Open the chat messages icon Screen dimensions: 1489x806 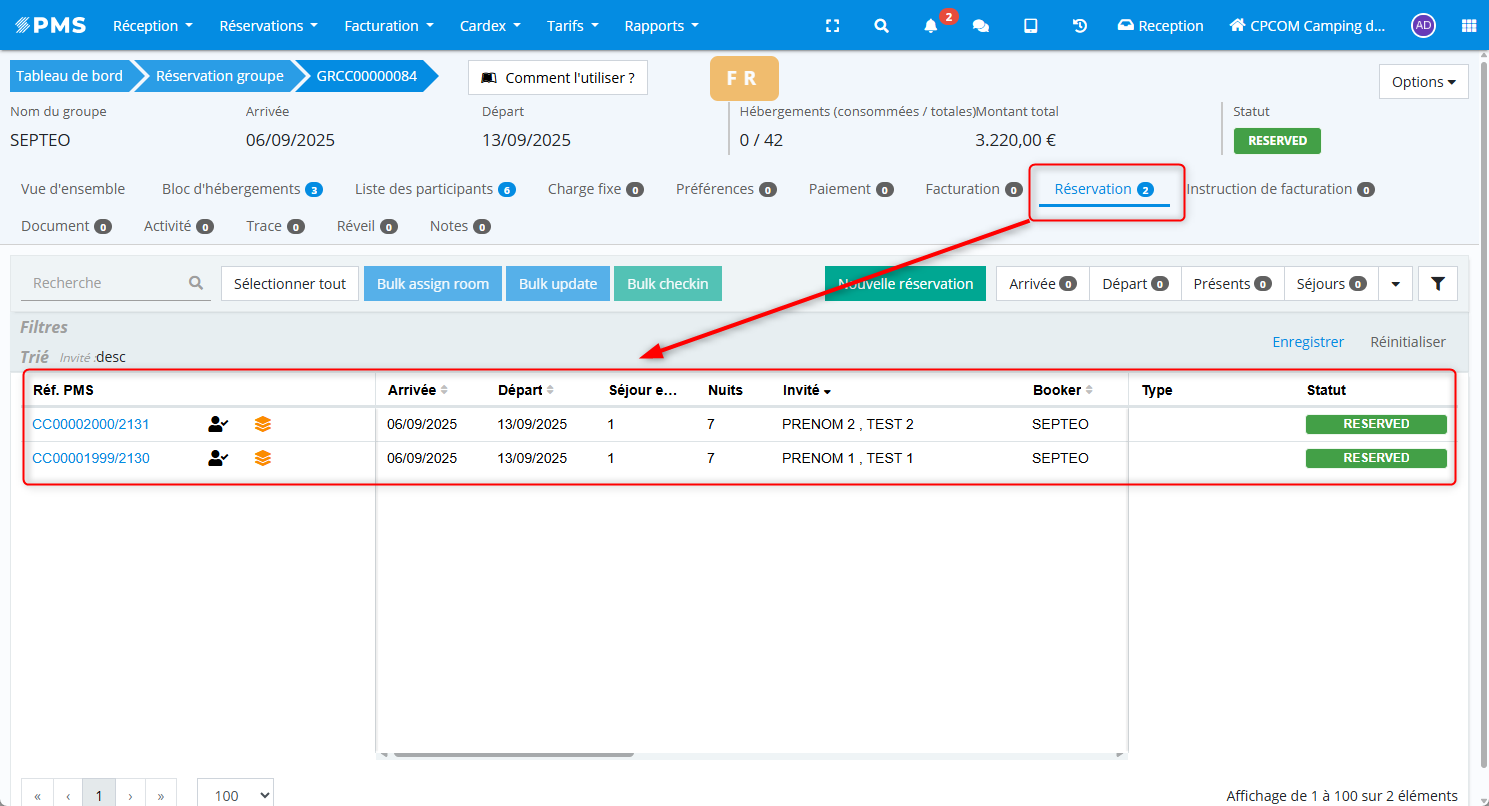click(981, 26)
